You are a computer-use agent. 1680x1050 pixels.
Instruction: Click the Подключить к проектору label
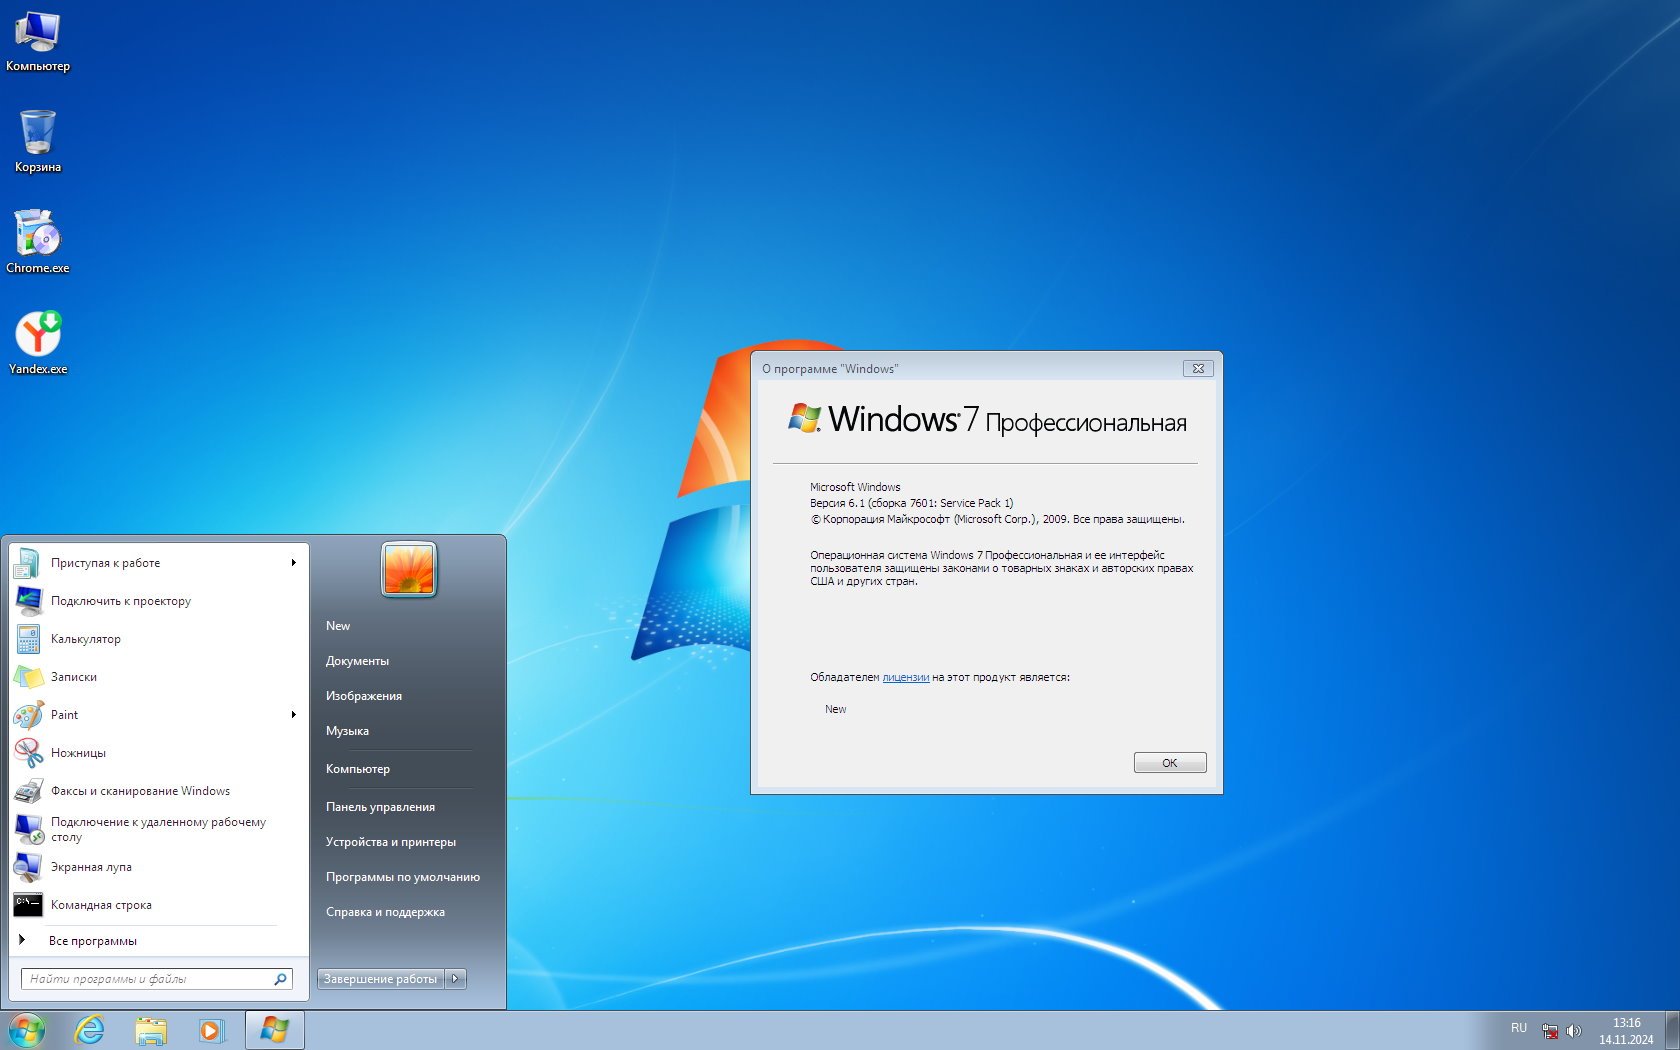coord(121,601)
